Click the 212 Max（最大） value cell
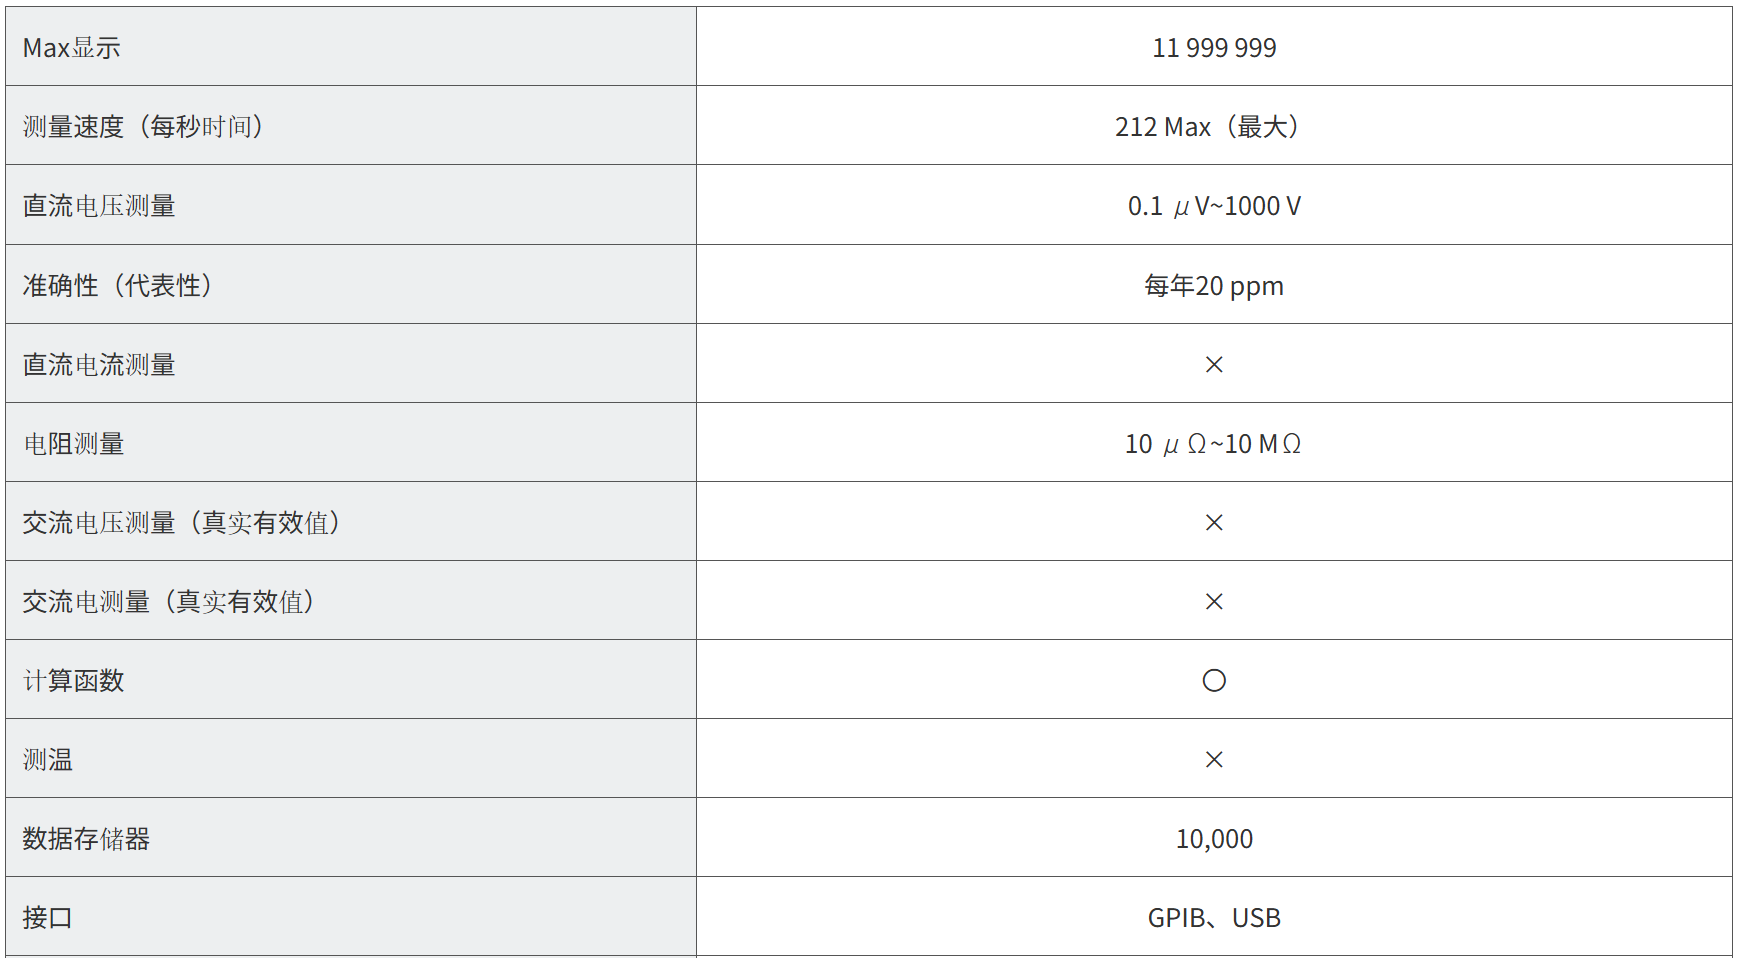Image resolution: width=1738 pixels, height=958 pixels. coord(1208,127)
